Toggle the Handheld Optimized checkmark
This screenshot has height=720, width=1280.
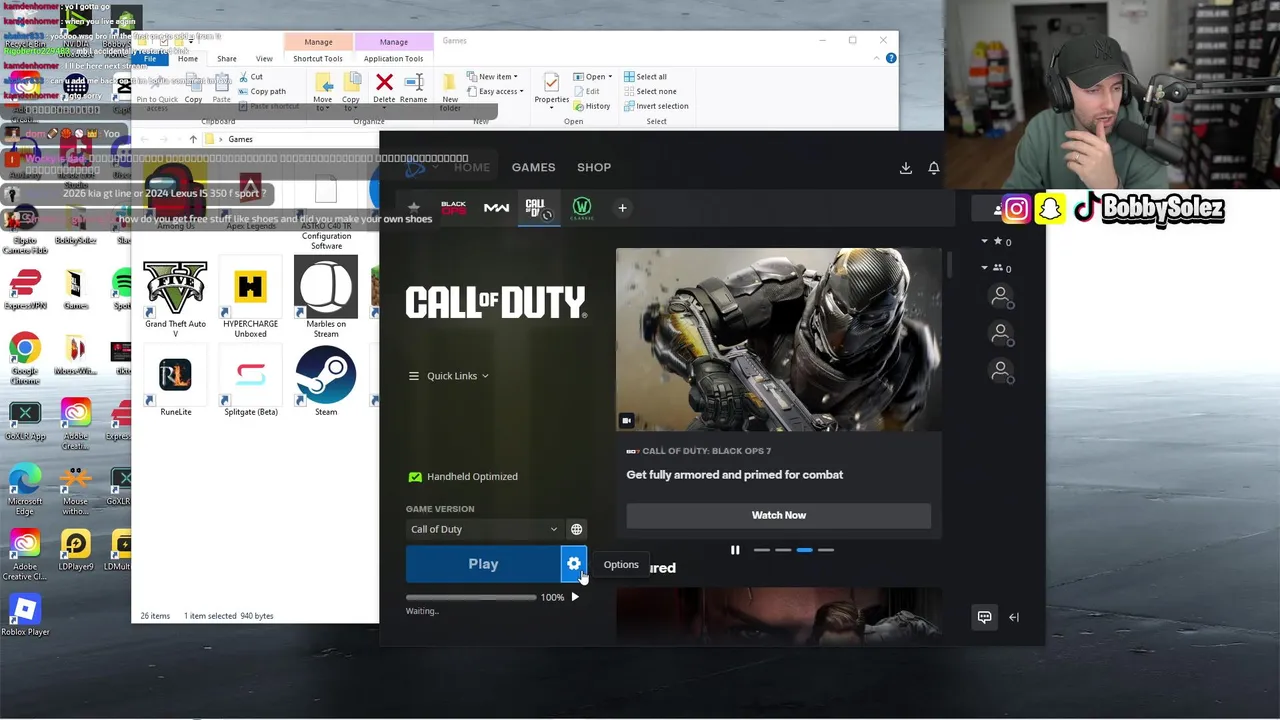[415, 477]
